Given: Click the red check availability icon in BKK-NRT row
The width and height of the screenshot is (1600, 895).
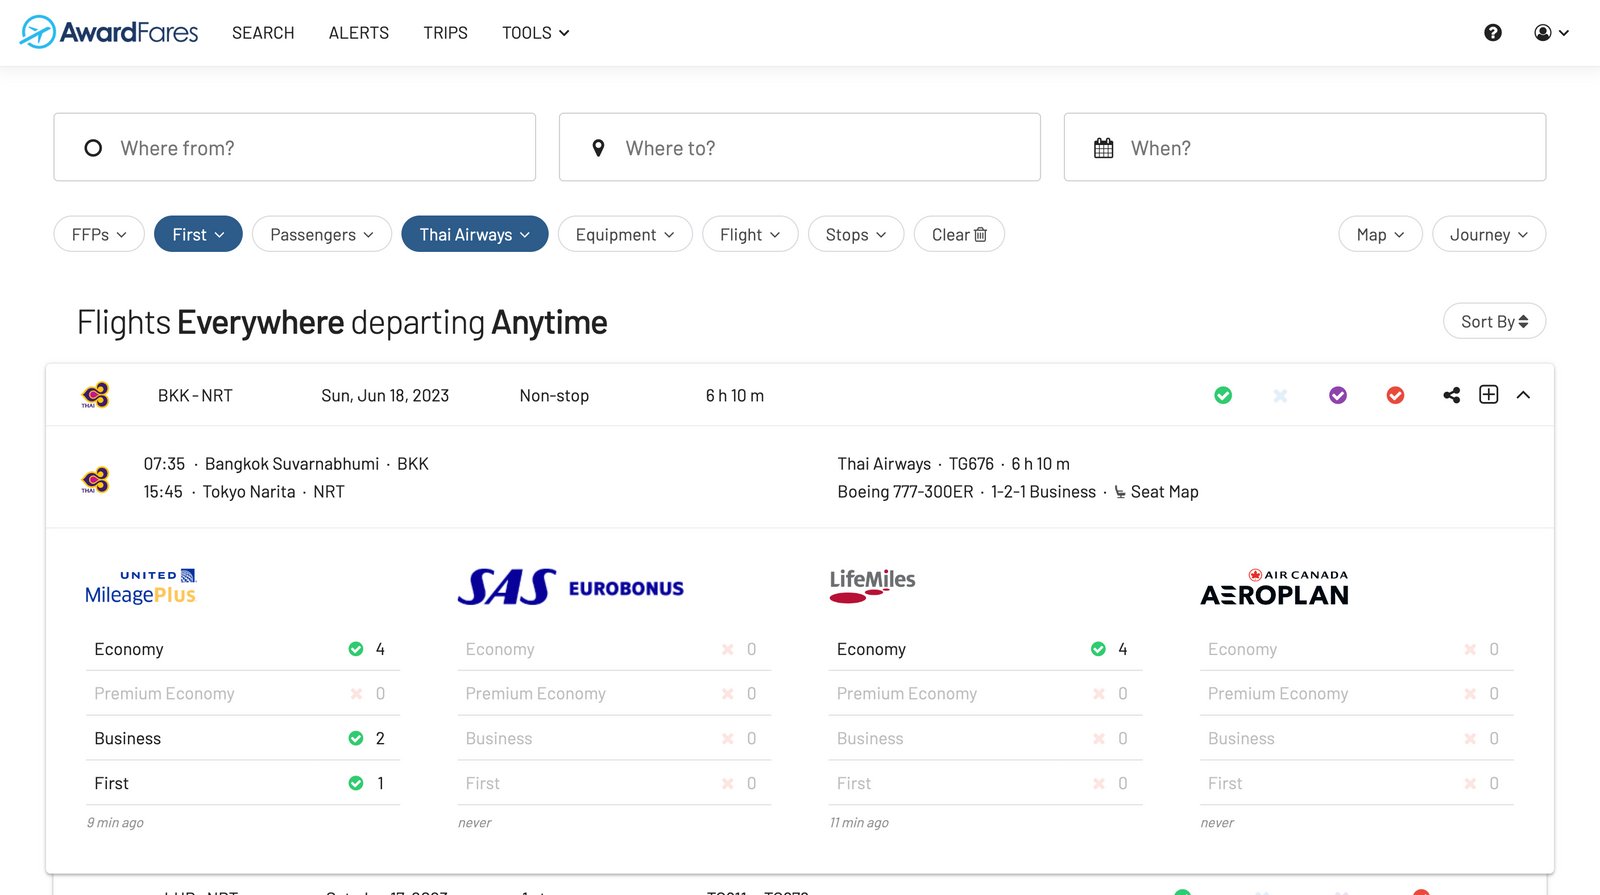Looking at the screenshot, I should (x=1396, y=395).
